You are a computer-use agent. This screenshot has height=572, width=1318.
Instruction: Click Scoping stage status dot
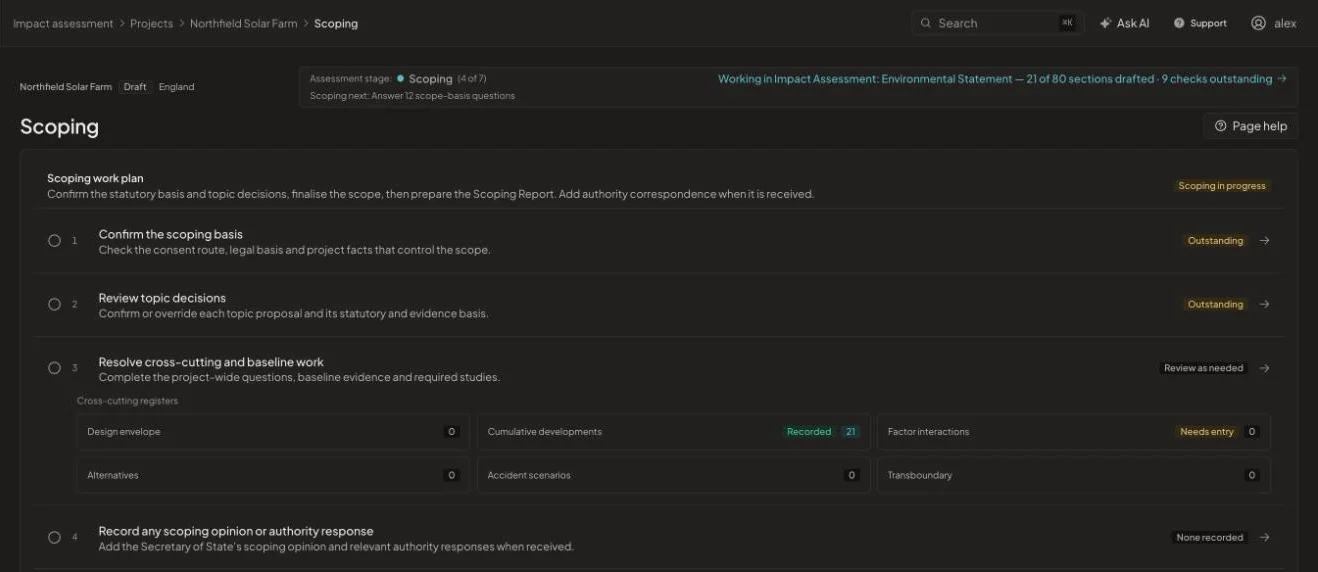(401, 78)
